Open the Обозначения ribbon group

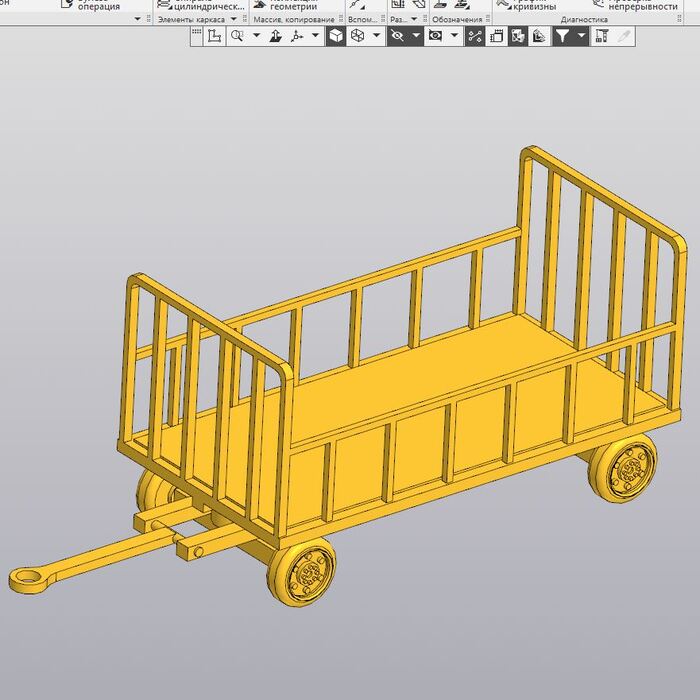point(457,19)
